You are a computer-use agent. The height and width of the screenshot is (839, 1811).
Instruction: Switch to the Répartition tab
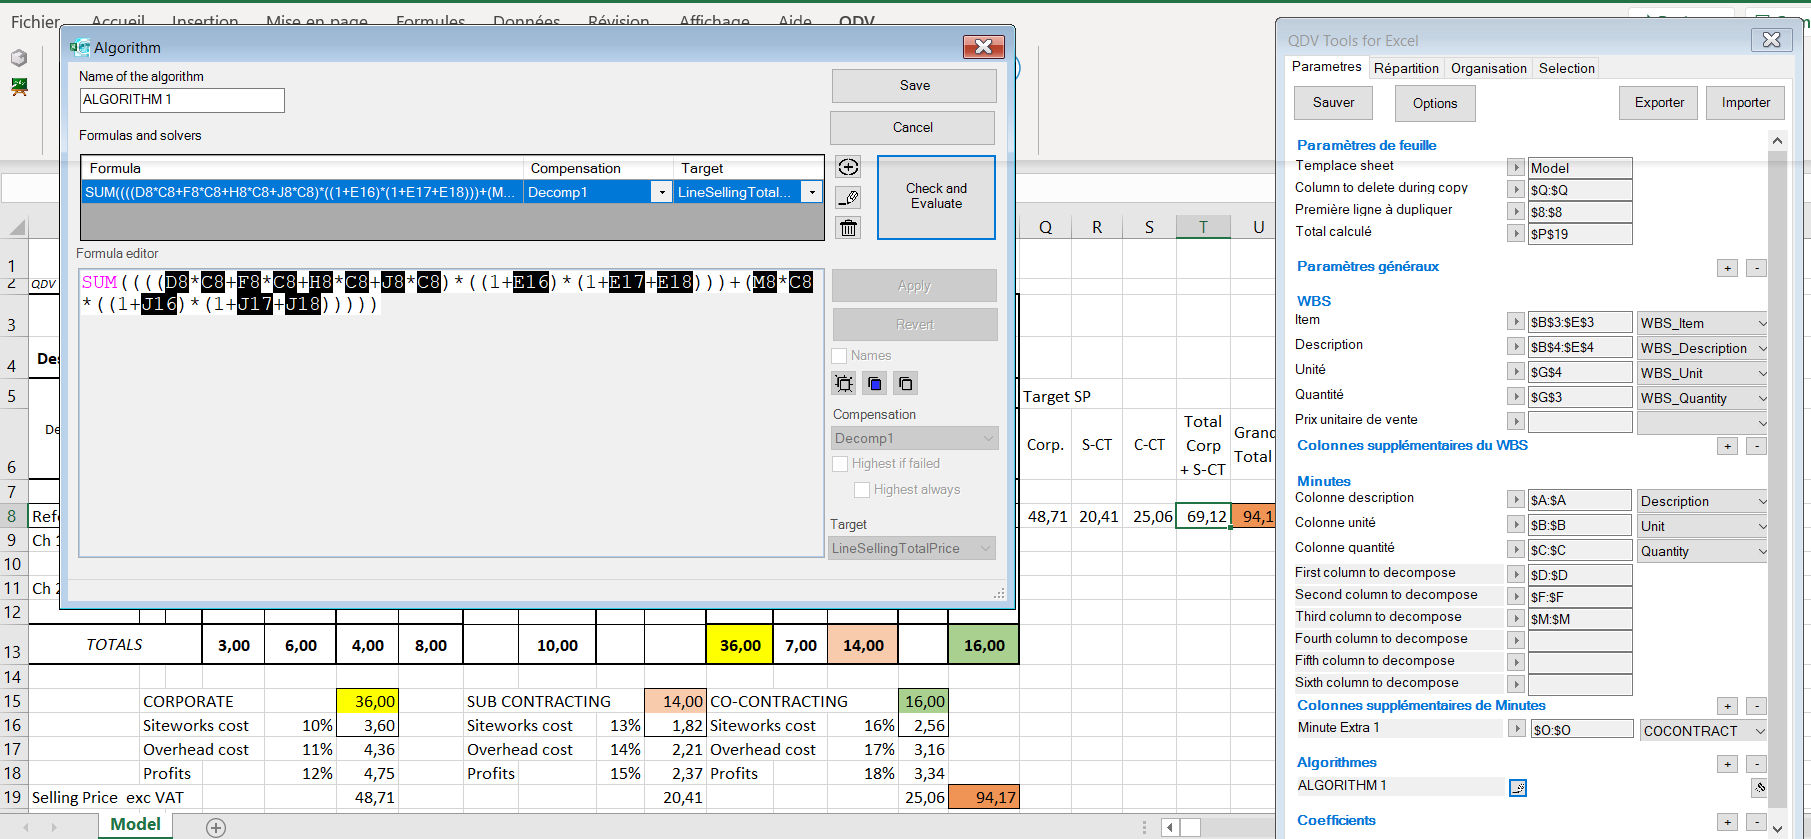click(1406, 68)
